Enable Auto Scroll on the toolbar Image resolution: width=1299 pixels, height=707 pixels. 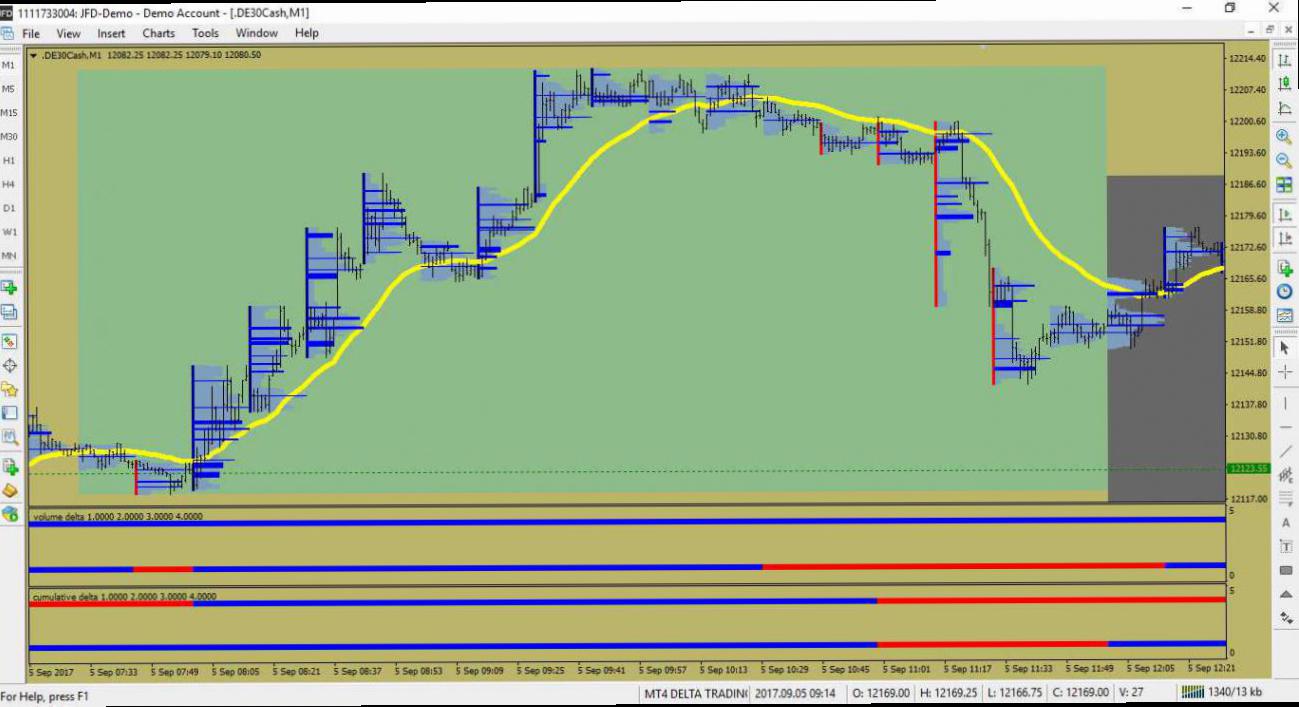[1288, 214]
